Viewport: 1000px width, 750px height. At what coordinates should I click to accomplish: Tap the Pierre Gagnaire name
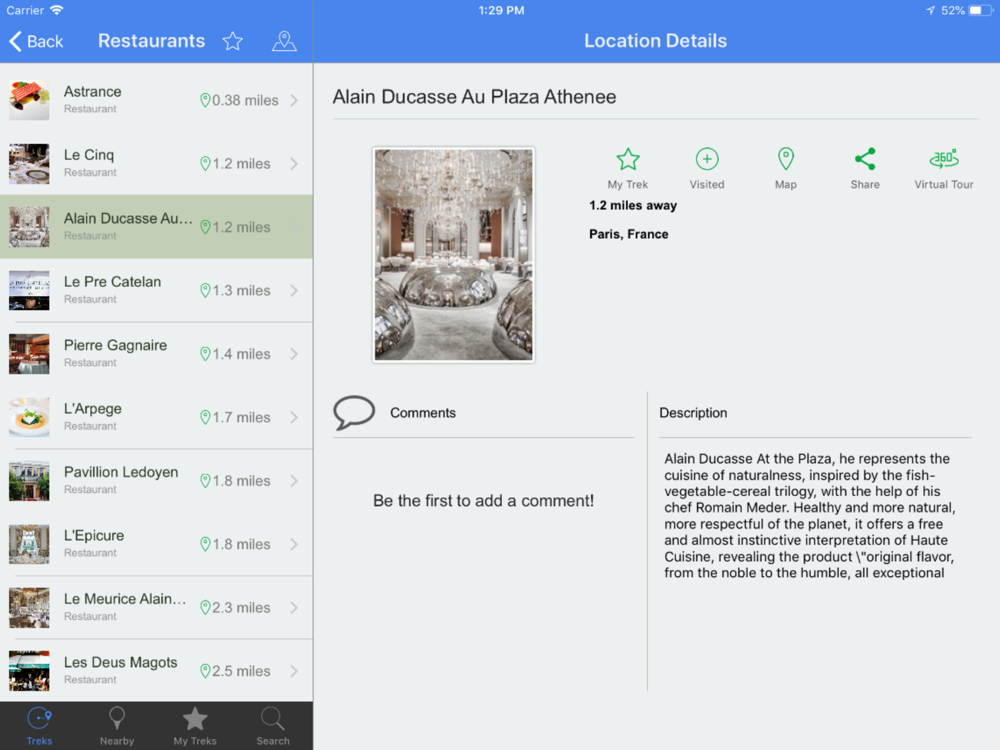point(115,346)
